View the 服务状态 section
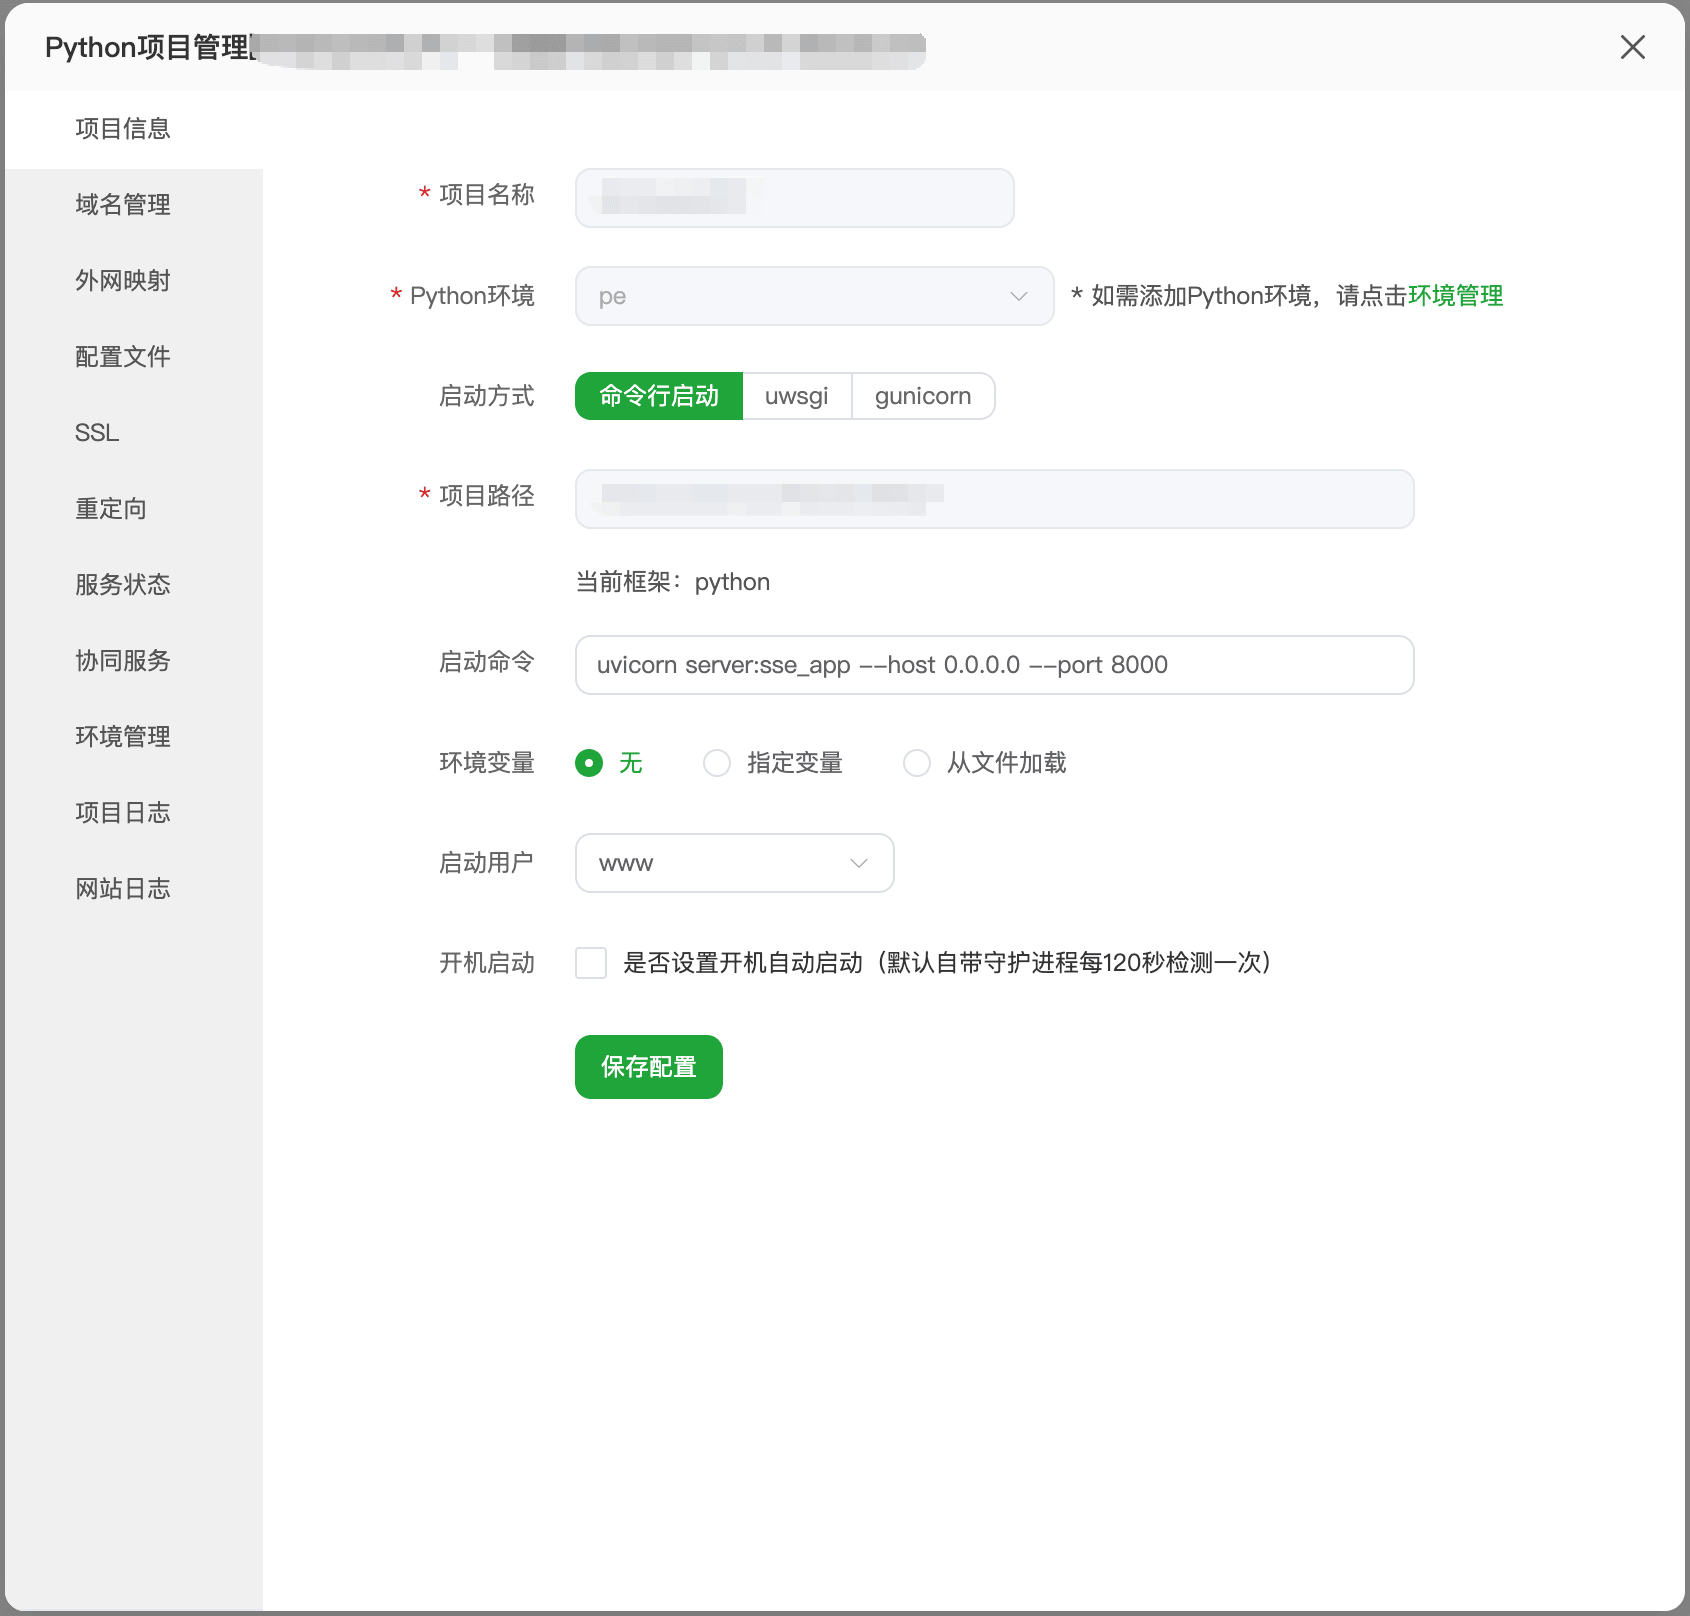Viewport: 1690px width, 1616px height. point(122,584)
